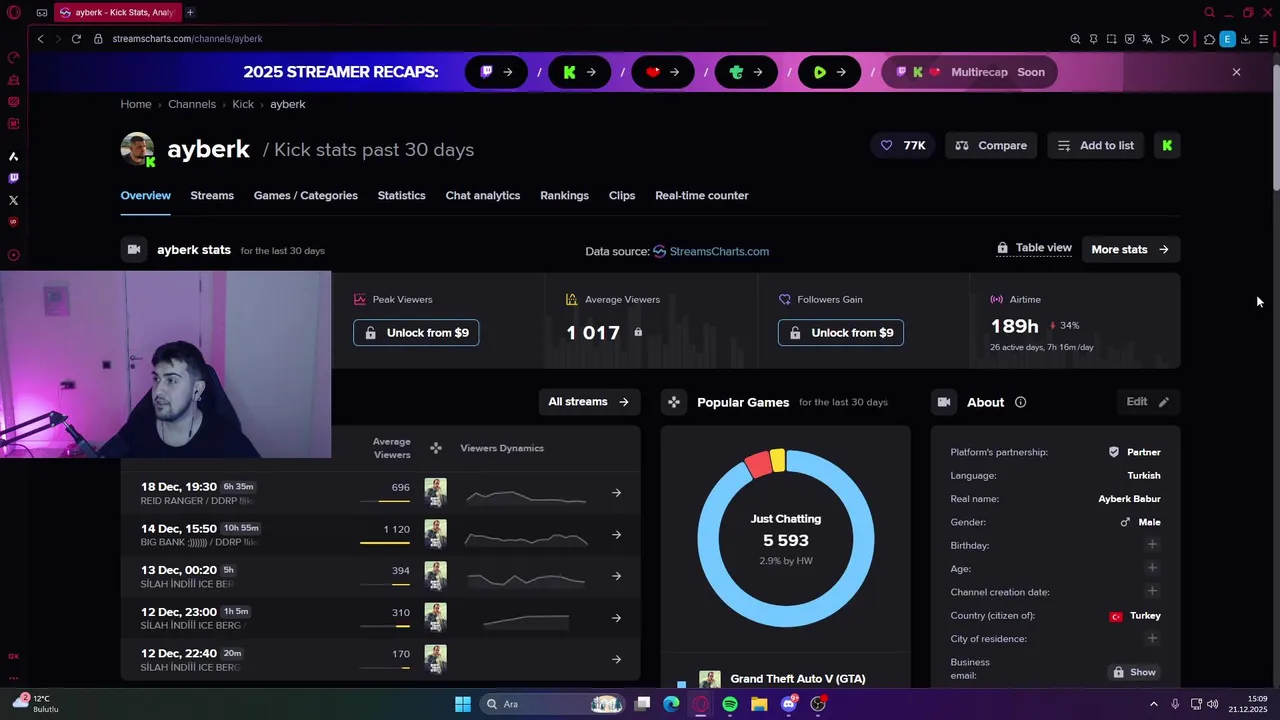Unlock Peak Viewers from $9
The image size is (1280, 720).
[x=416, y=332]
